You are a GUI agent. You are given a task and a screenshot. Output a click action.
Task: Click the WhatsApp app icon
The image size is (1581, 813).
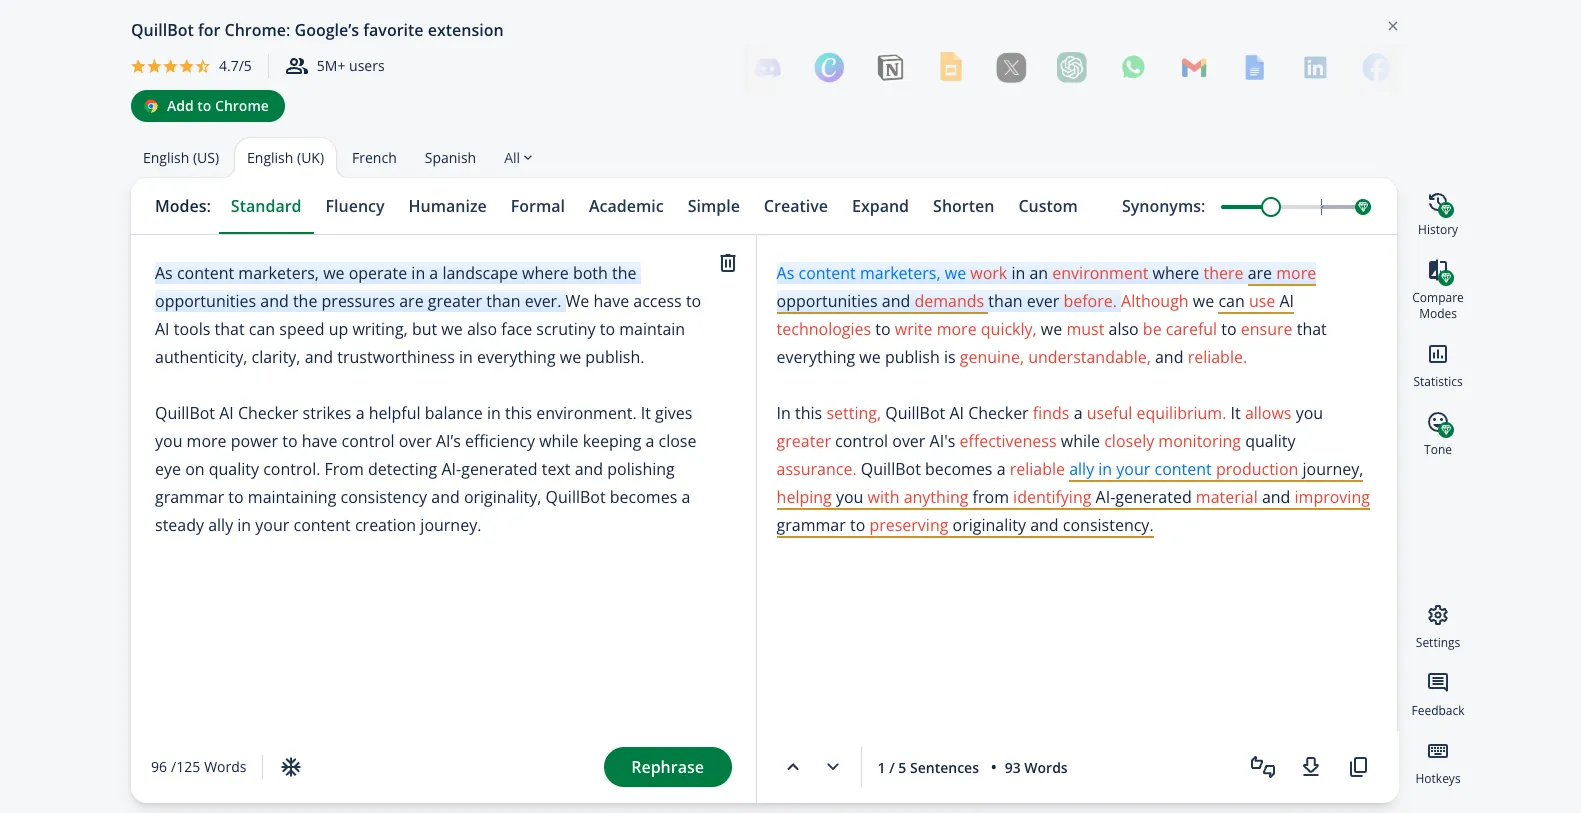click(1133, 68)
